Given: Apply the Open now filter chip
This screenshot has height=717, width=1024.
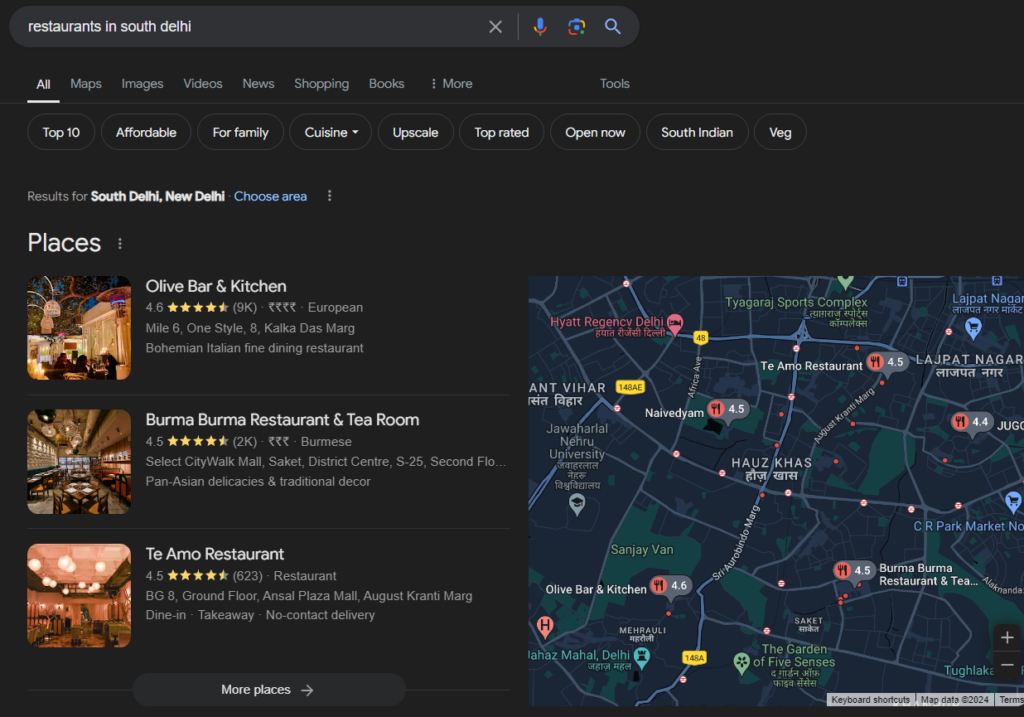Looking at the screenshot, I should [x=595, y=133].
